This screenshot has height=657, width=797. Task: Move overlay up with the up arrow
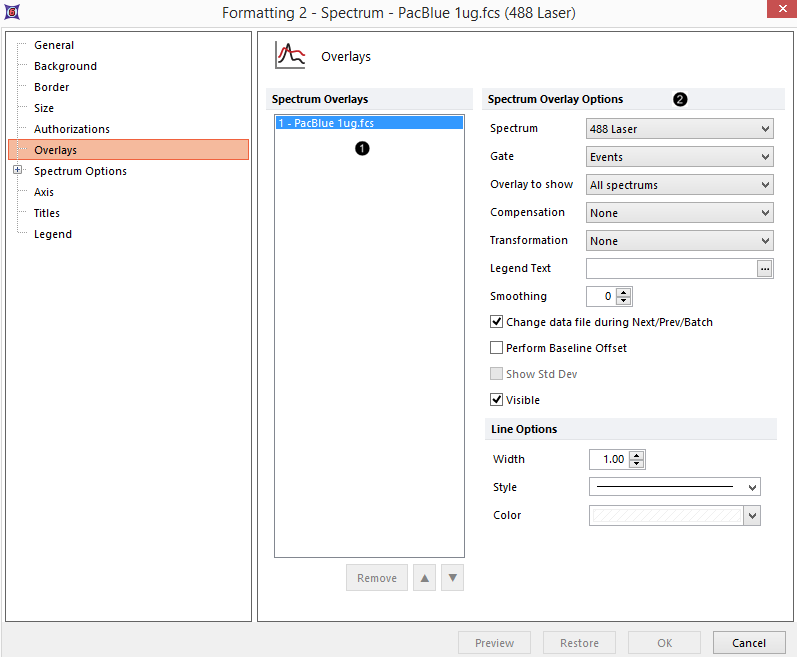point(424,578)
